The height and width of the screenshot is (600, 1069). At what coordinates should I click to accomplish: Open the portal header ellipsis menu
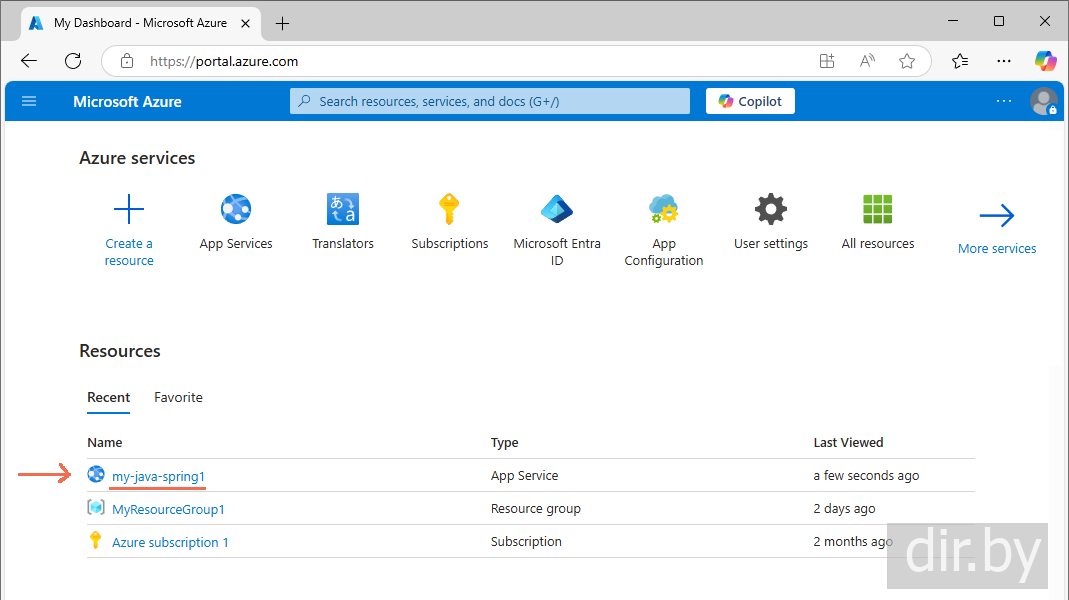(x=1004, y=101)
